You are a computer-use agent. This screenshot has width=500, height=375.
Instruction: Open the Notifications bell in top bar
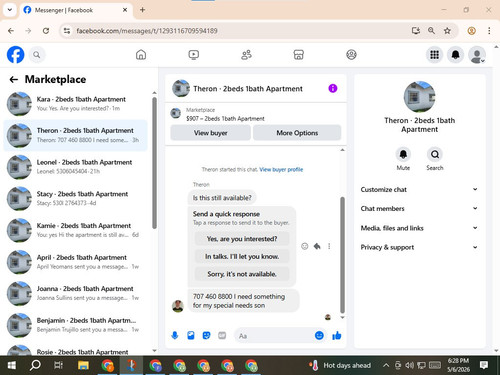456,55
